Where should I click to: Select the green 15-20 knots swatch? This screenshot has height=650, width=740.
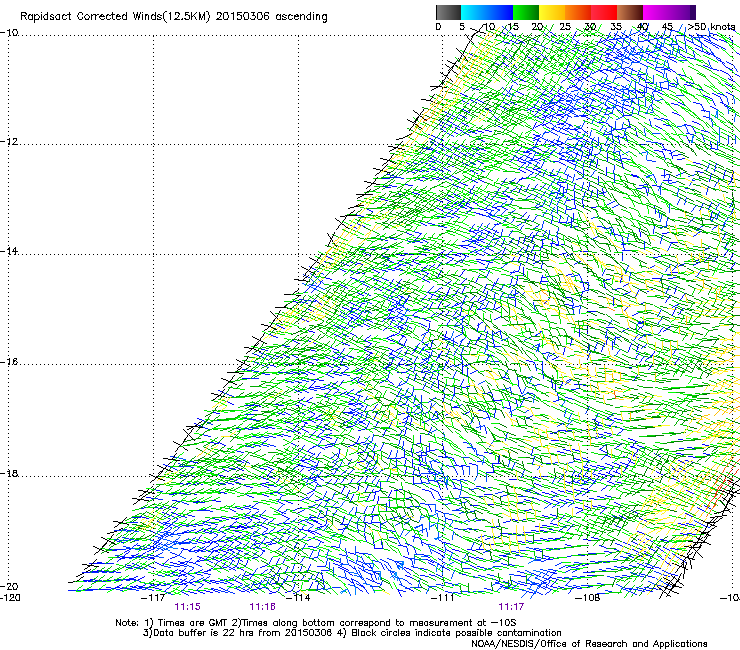click(x=526, y=12)
